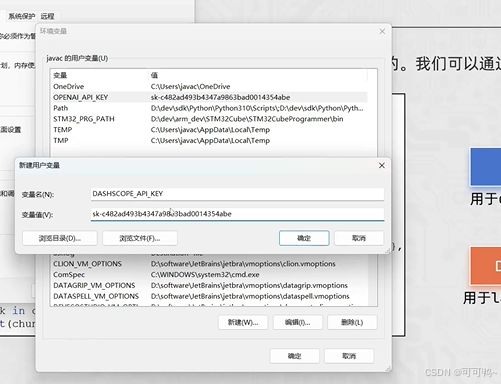Click the Path variable's D:\dev\sdk\Python value

tap(257, 108)
